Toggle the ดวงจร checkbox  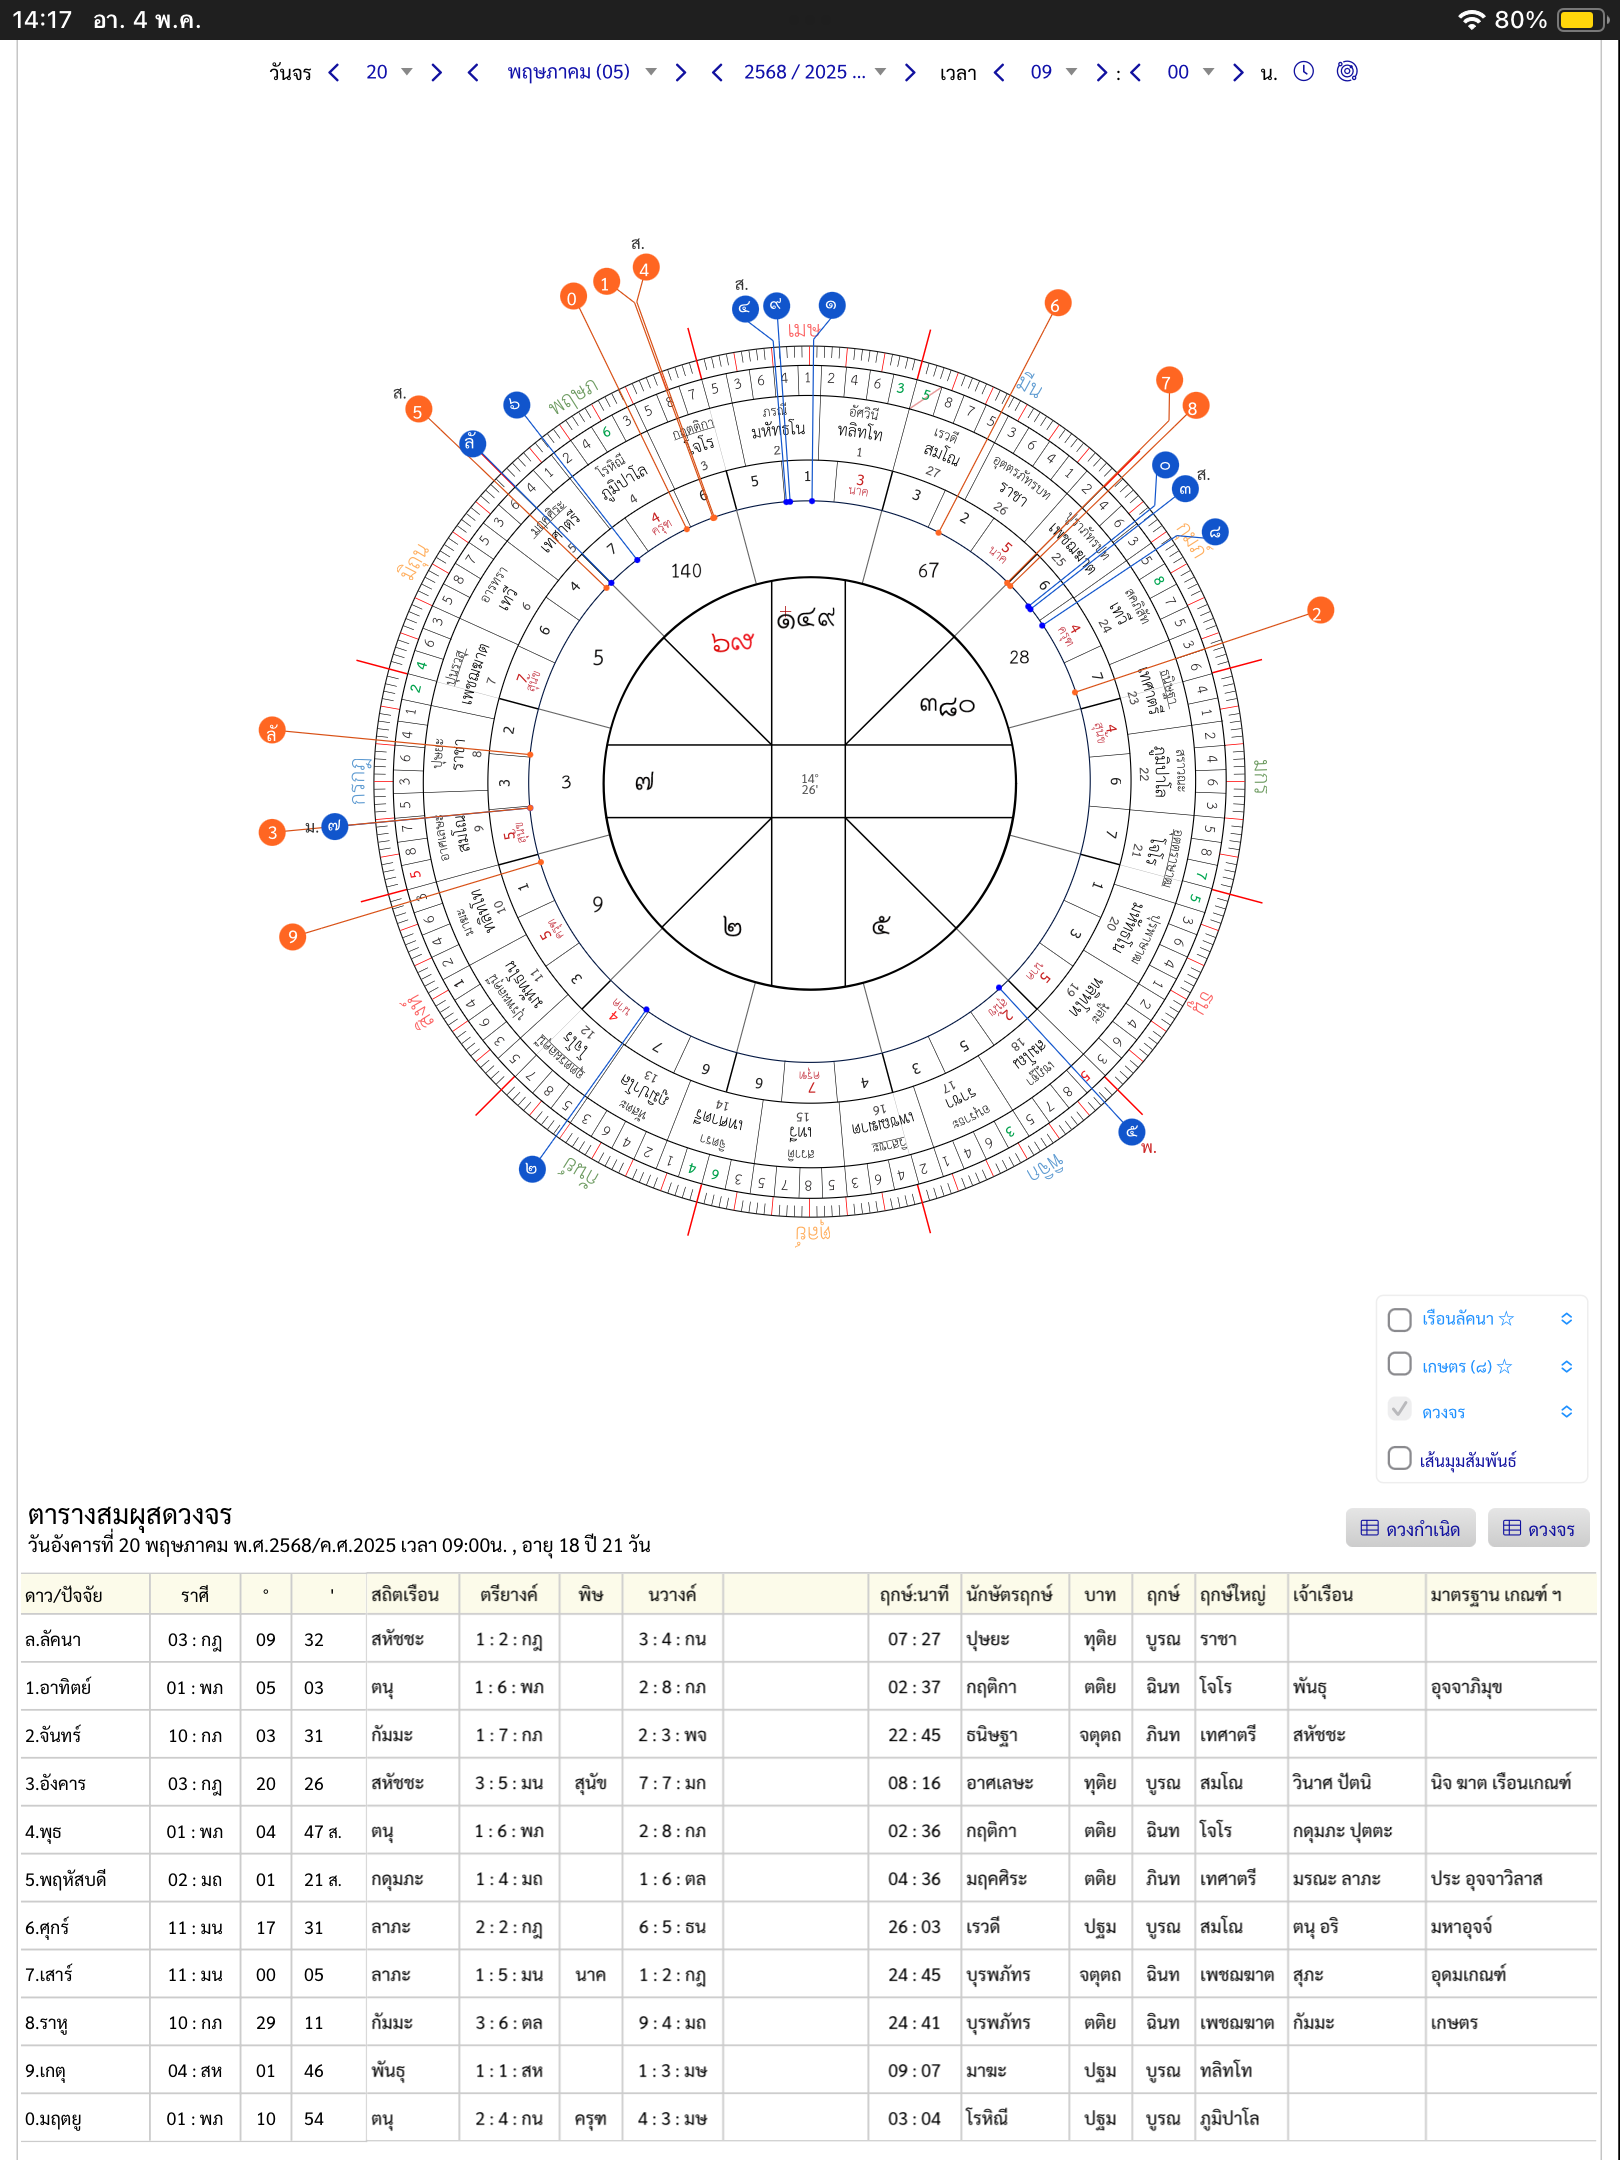click(x=1400, y=1411)
